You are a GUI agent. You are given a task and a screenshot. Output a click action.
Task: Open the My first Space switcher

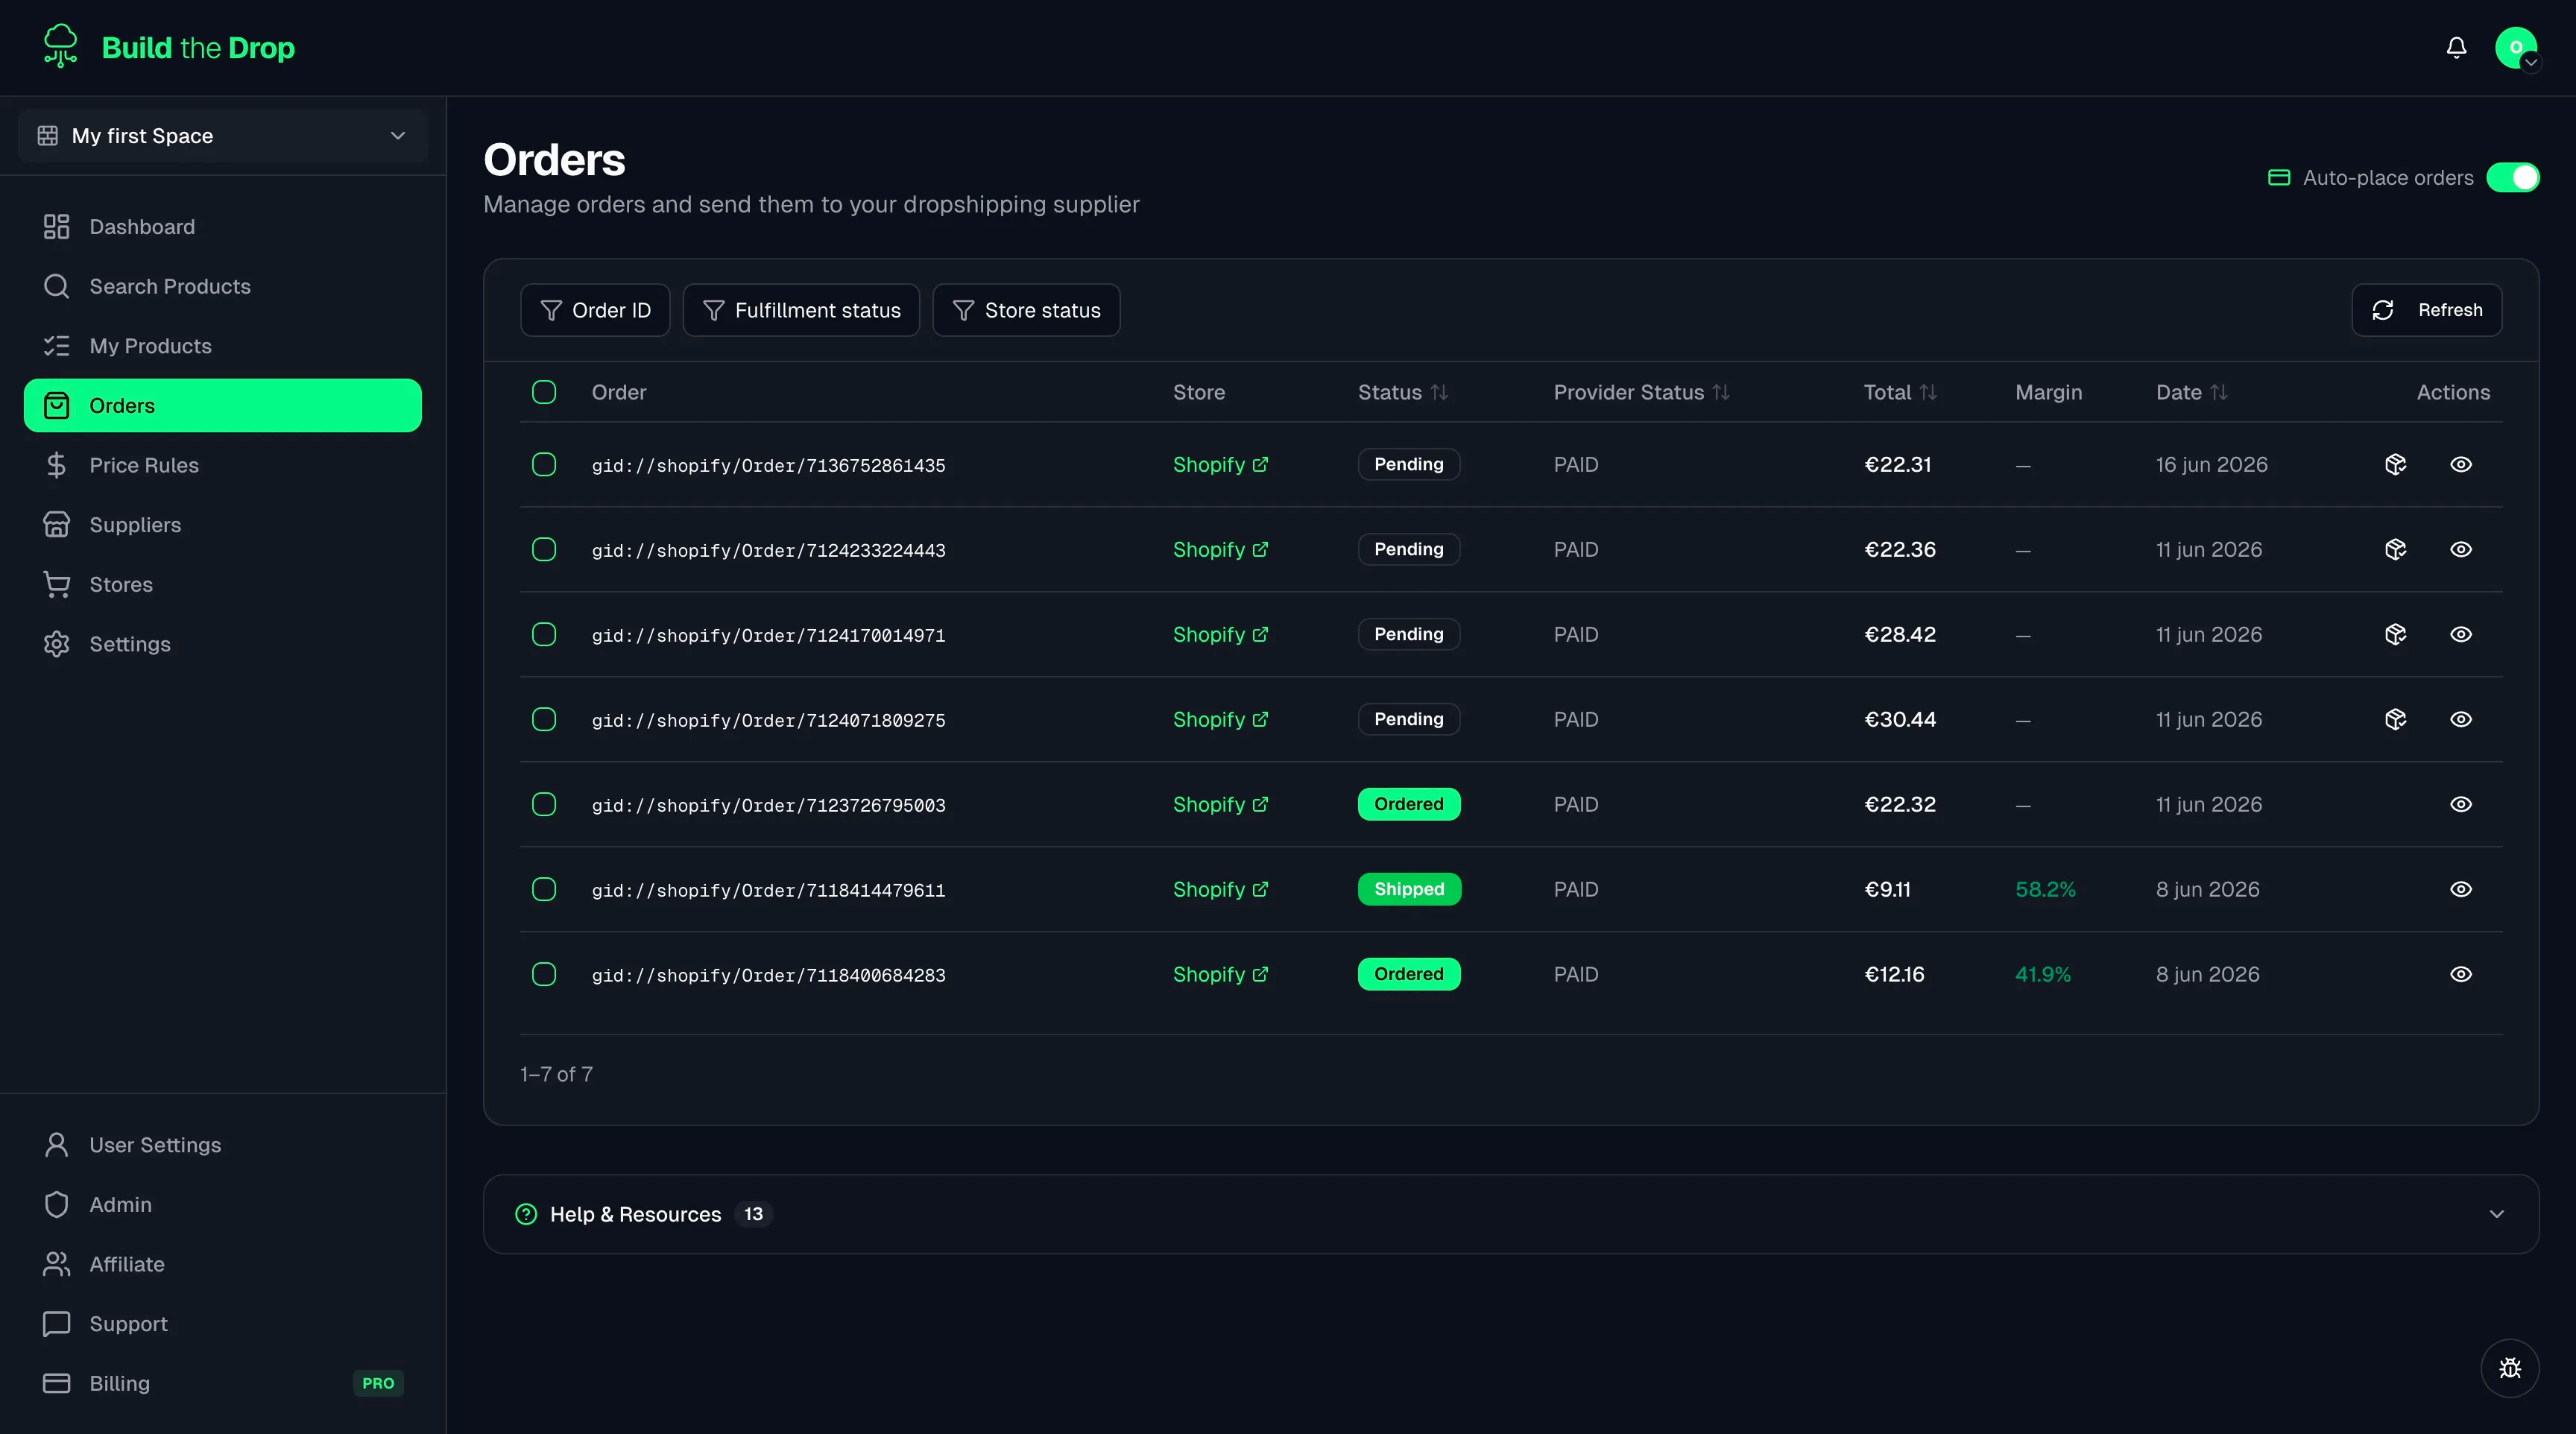(x=223, y=136)
